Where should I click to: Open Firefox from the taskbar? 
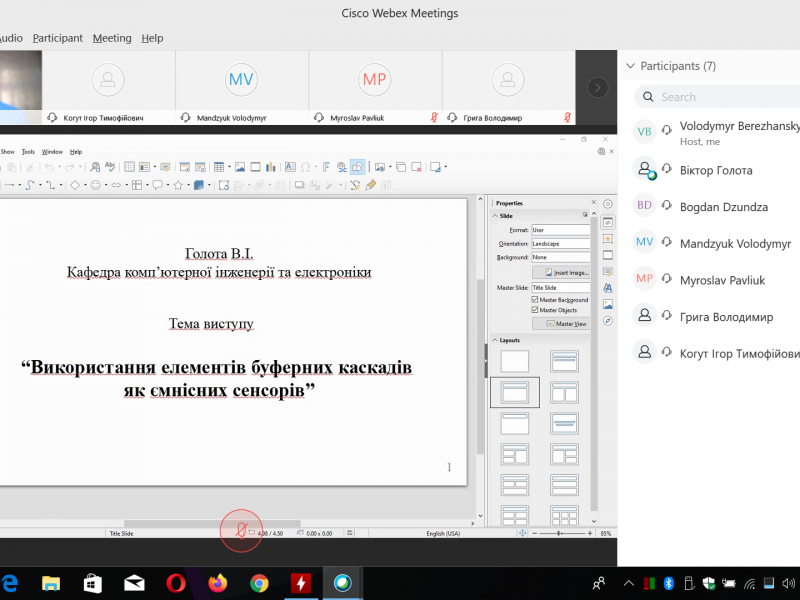tap(218, 583)
